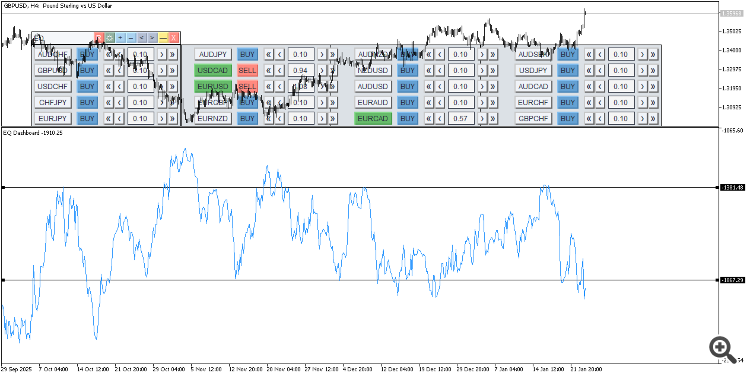
Task: Click the 29 Oct 04:00 date on time axis
Action: click(168, 369)
